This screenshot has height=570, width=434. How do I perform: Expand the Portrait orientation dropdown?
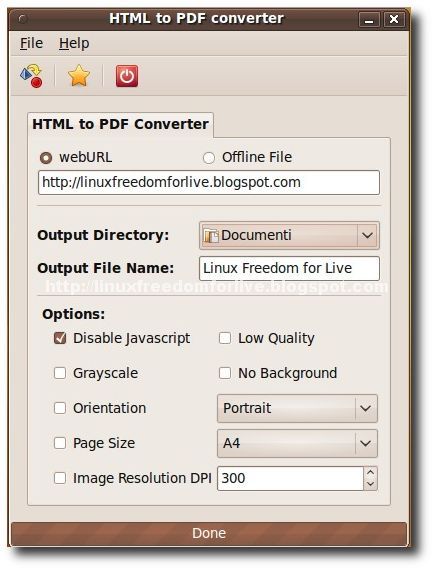point(297,408)
